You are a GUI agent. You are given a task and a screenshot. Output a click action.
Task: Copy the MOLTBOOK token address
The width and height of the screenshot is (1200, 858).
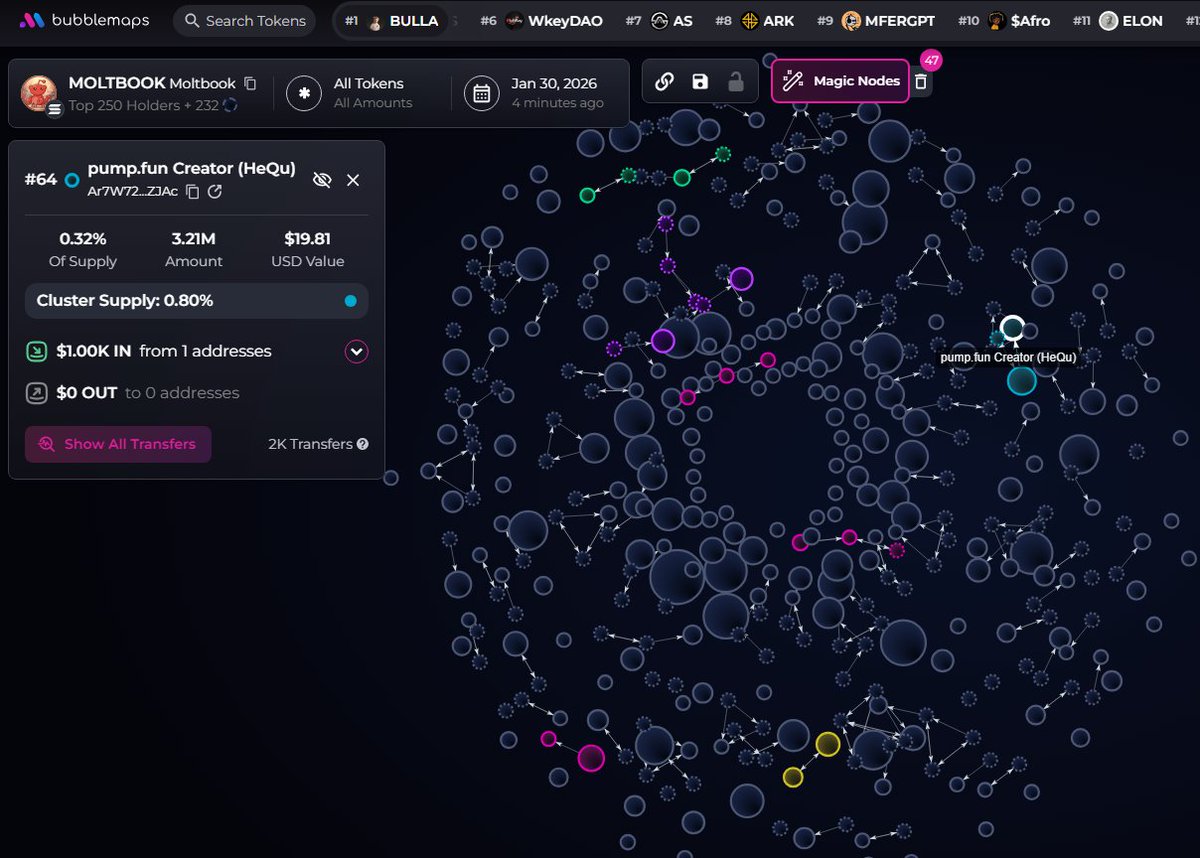250,83
